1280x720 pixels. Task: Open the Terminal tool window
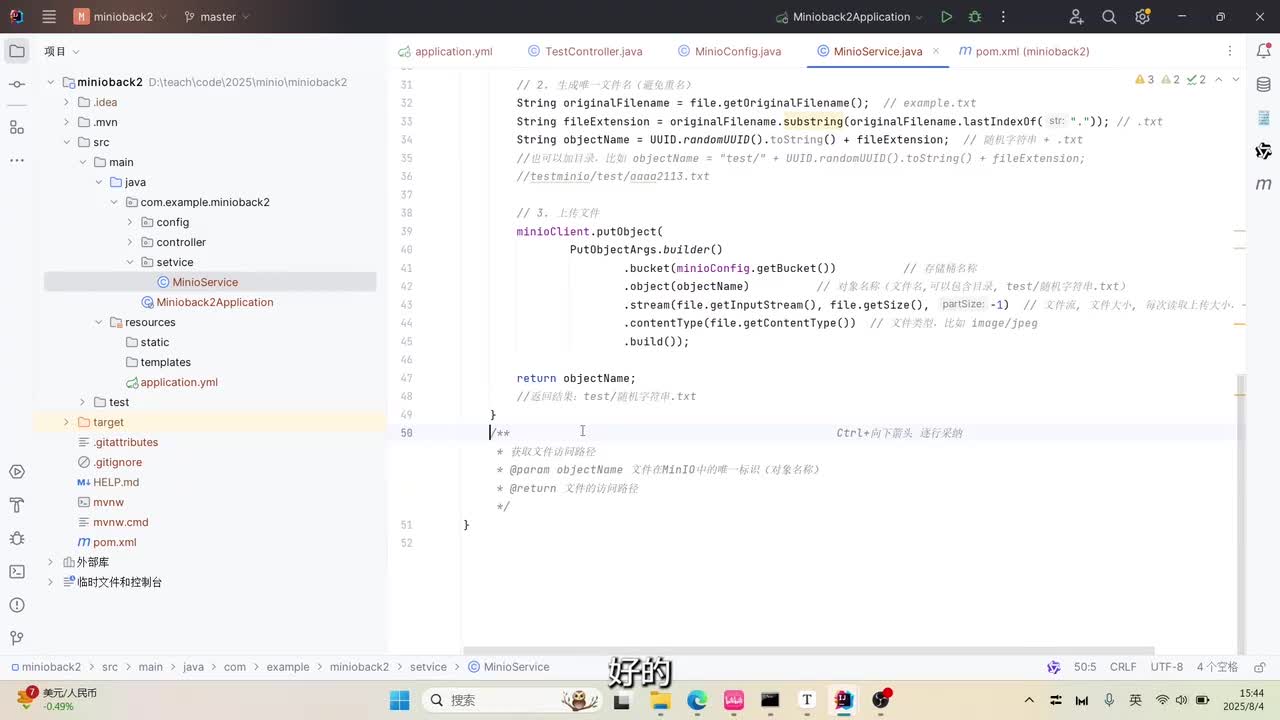click(x=16, y=571)
